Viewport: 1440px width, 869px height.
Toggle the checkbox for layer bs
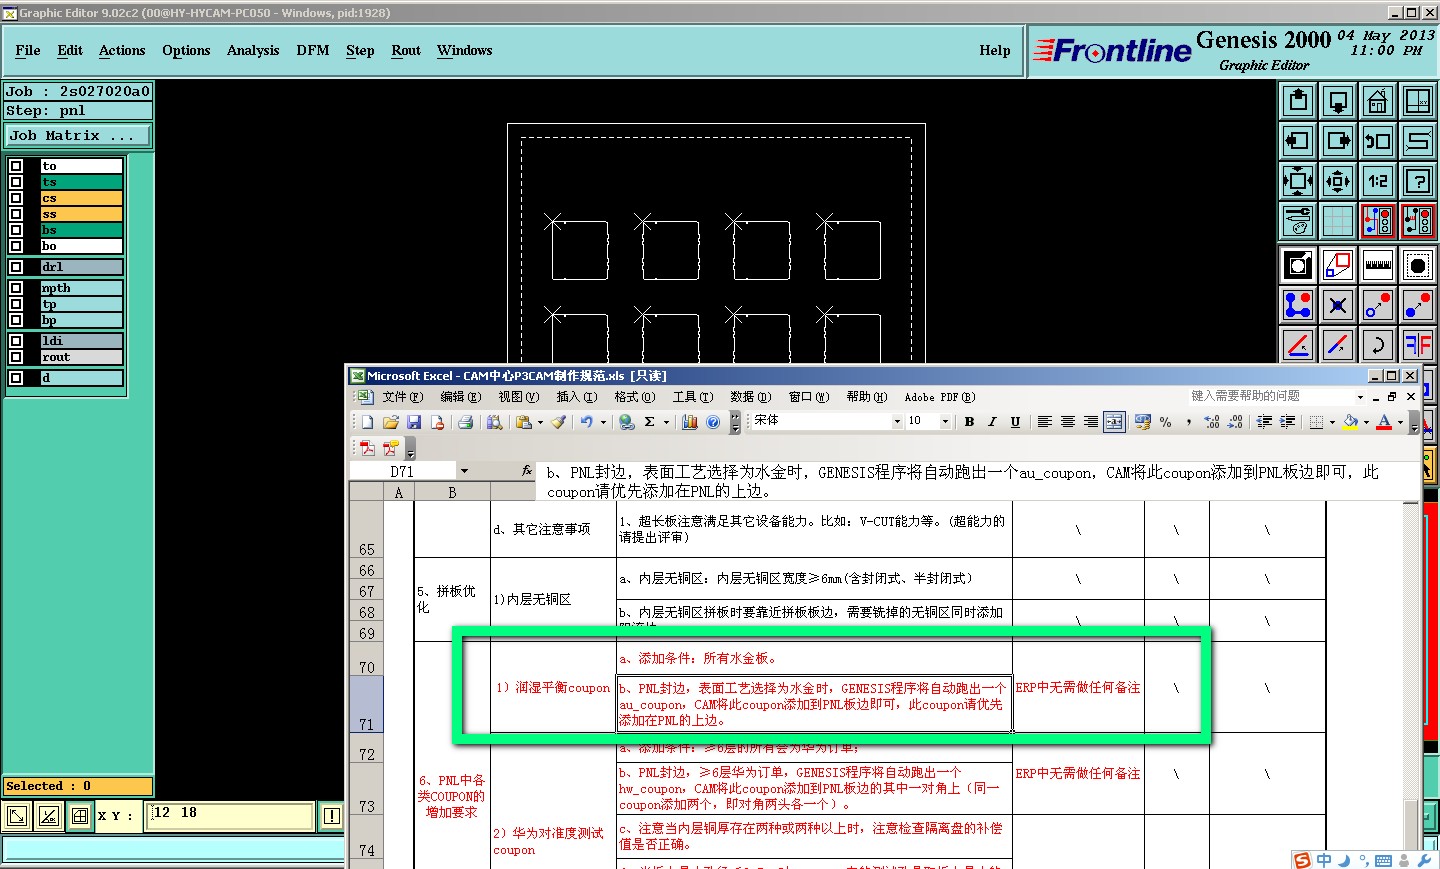click(16, 230)
